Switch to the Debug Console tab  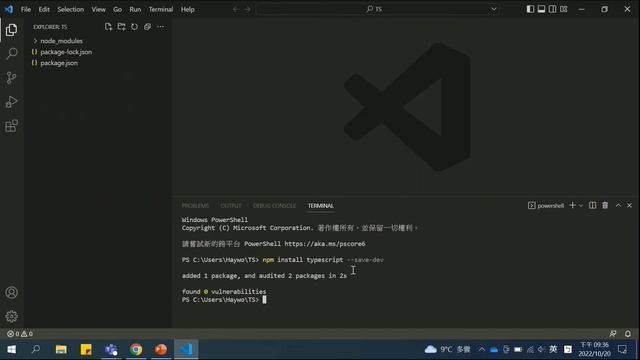click(x=274, y=206)
